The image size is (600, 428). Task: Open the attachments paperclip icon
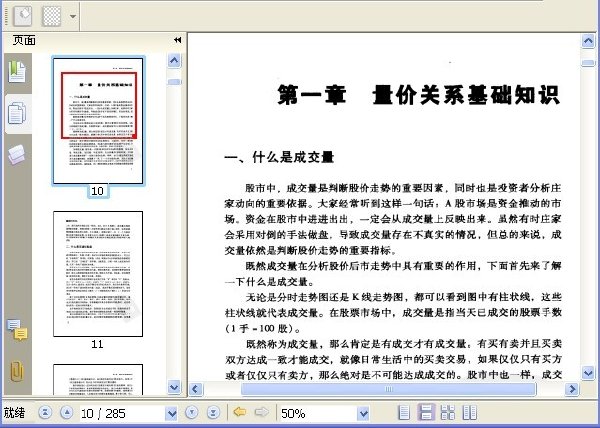17,371
